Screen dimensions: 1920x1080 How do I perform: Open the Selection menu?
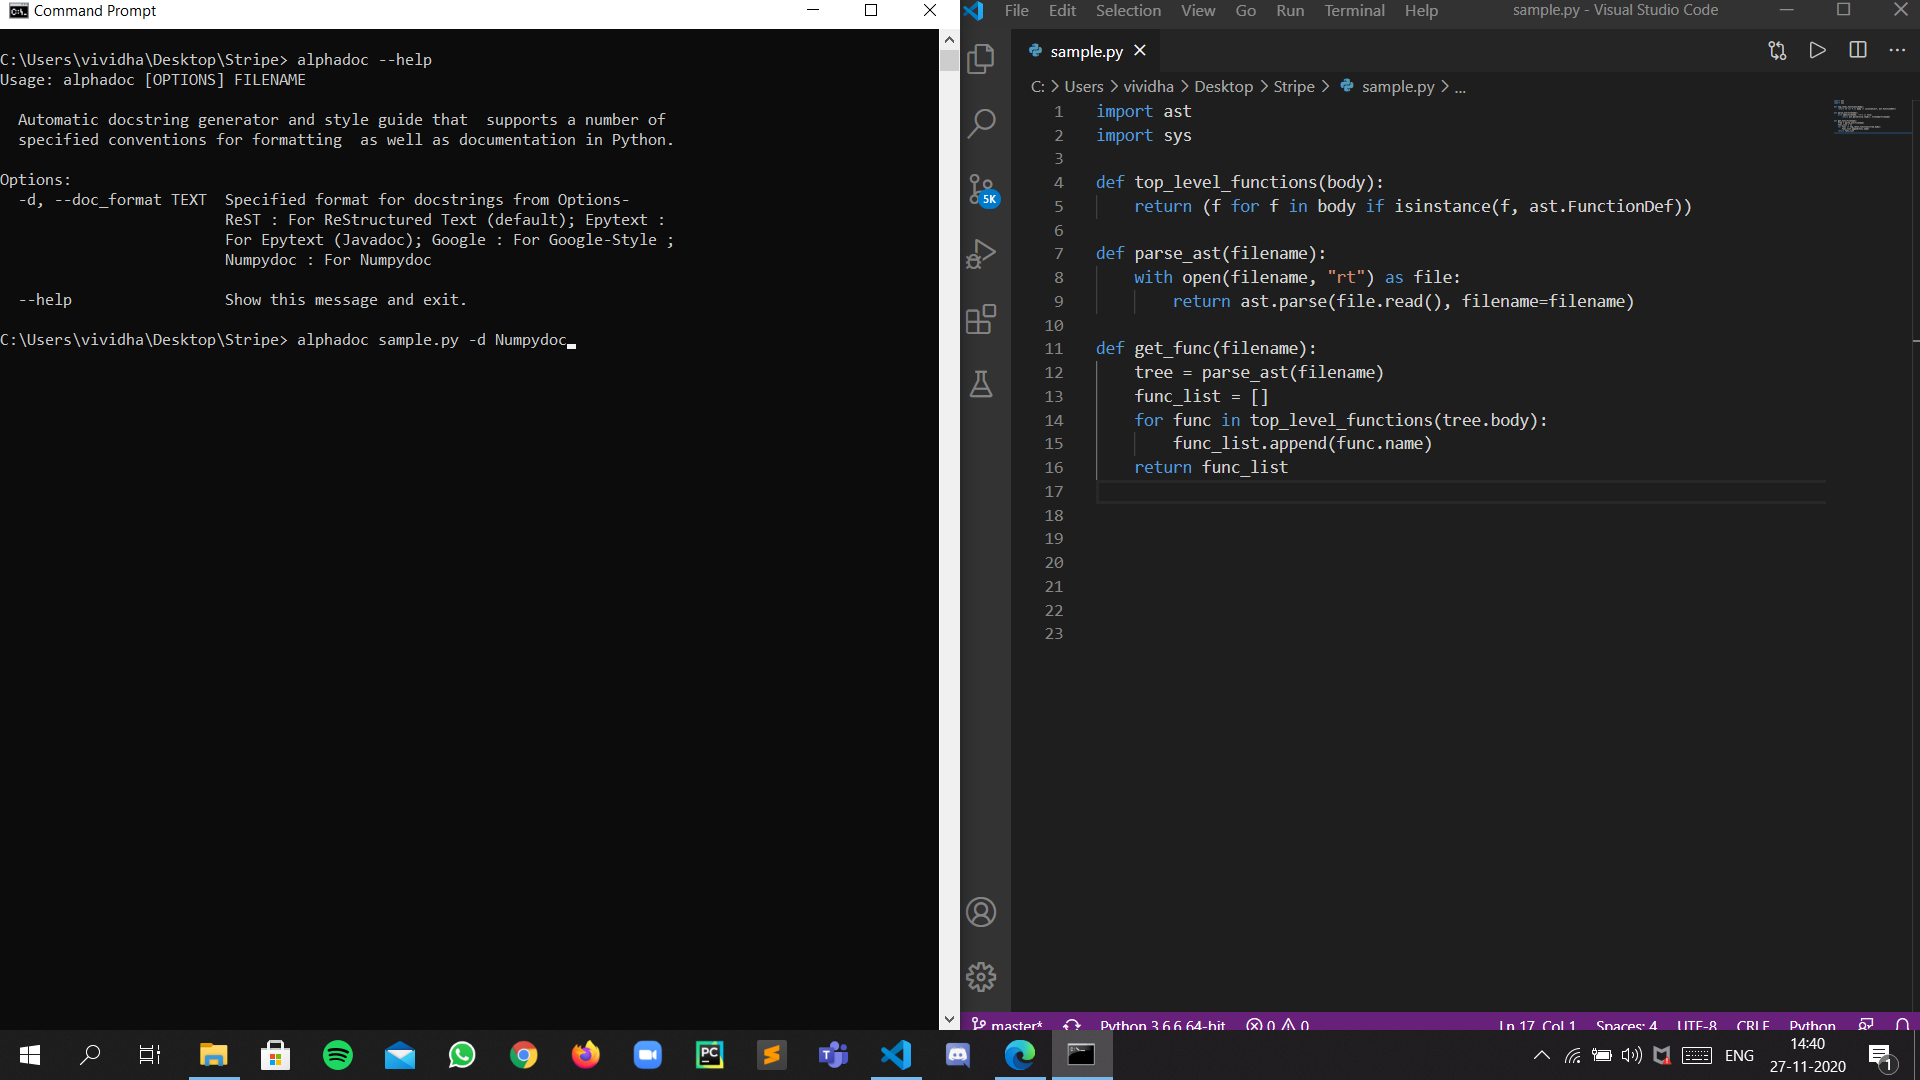point(1128,11)
